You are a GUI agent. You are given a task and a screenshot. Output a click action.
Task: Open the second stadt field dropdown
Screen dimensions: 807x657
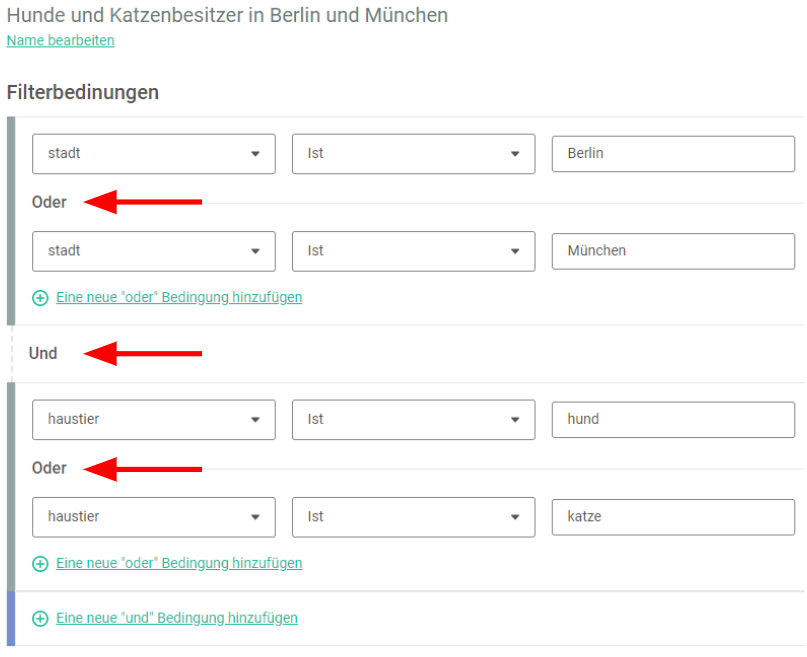click(x=154, y=251)
